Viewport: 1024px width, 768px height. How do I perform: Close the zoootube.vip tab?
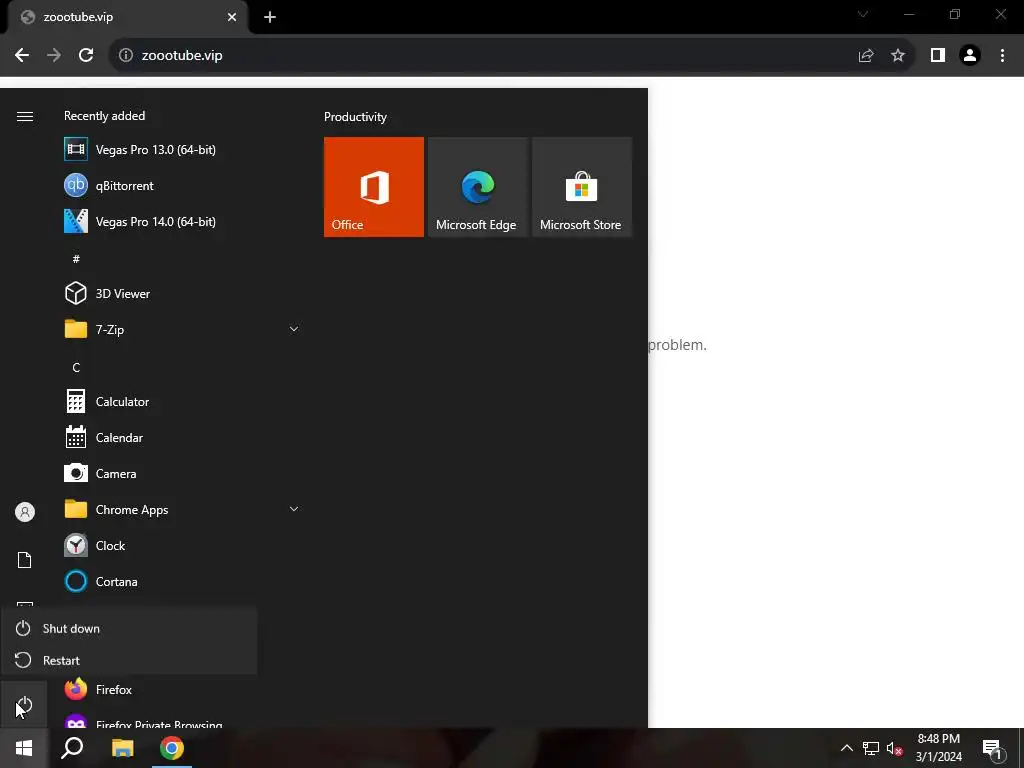click(232, 17)
